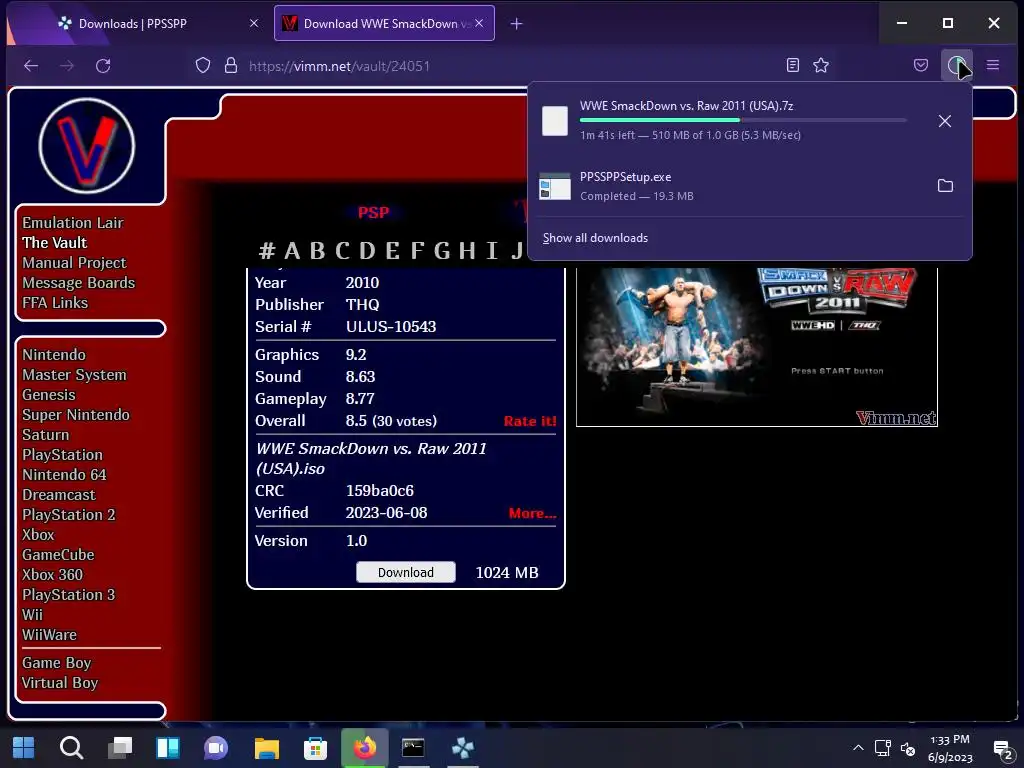Click the More... link beside Verified
Screen dimensions: 1024x768
pyautogui.click(x=532, y=513)
